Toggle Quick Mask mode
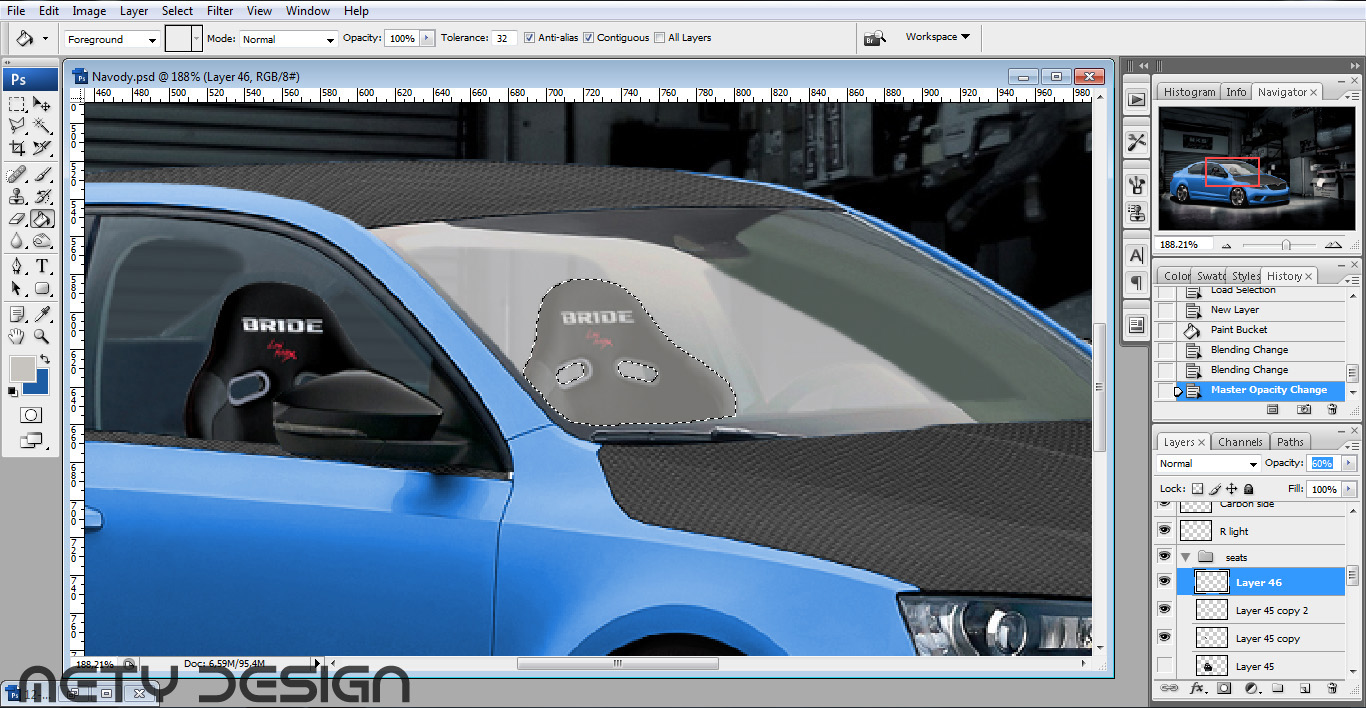 (x=30, y=415)
